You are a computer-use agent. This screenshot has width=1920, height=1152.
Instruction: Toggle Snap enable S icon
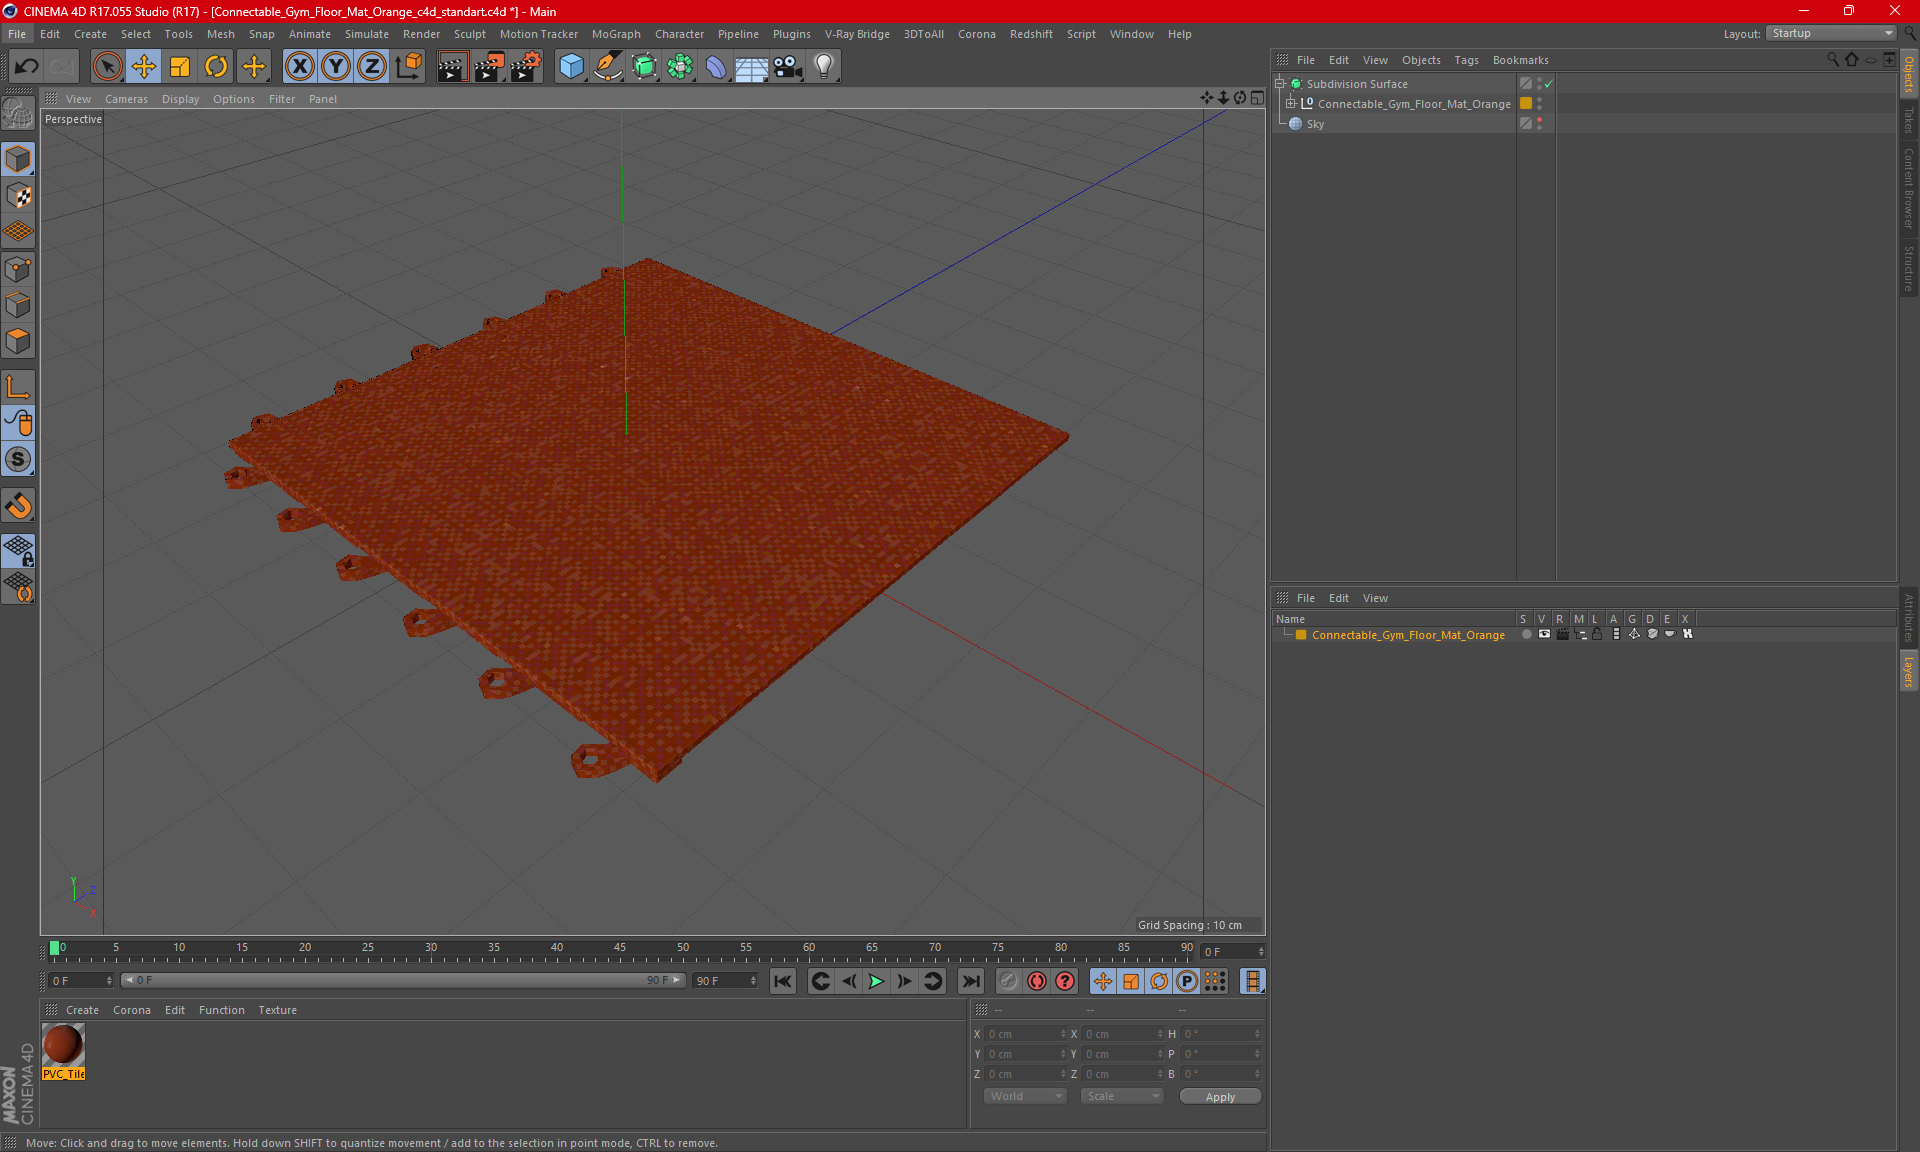pos(19,460)
